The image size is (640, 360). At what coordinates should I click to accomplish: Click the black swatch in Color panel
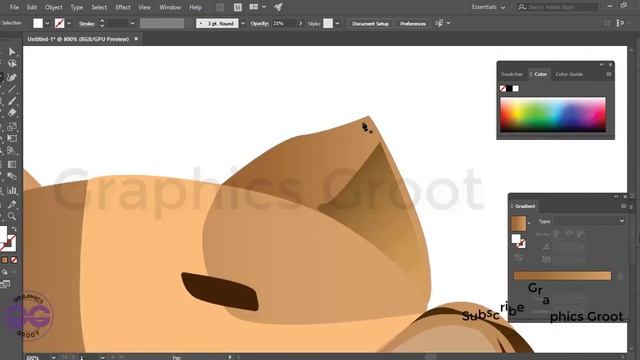(x=509, y=89)
